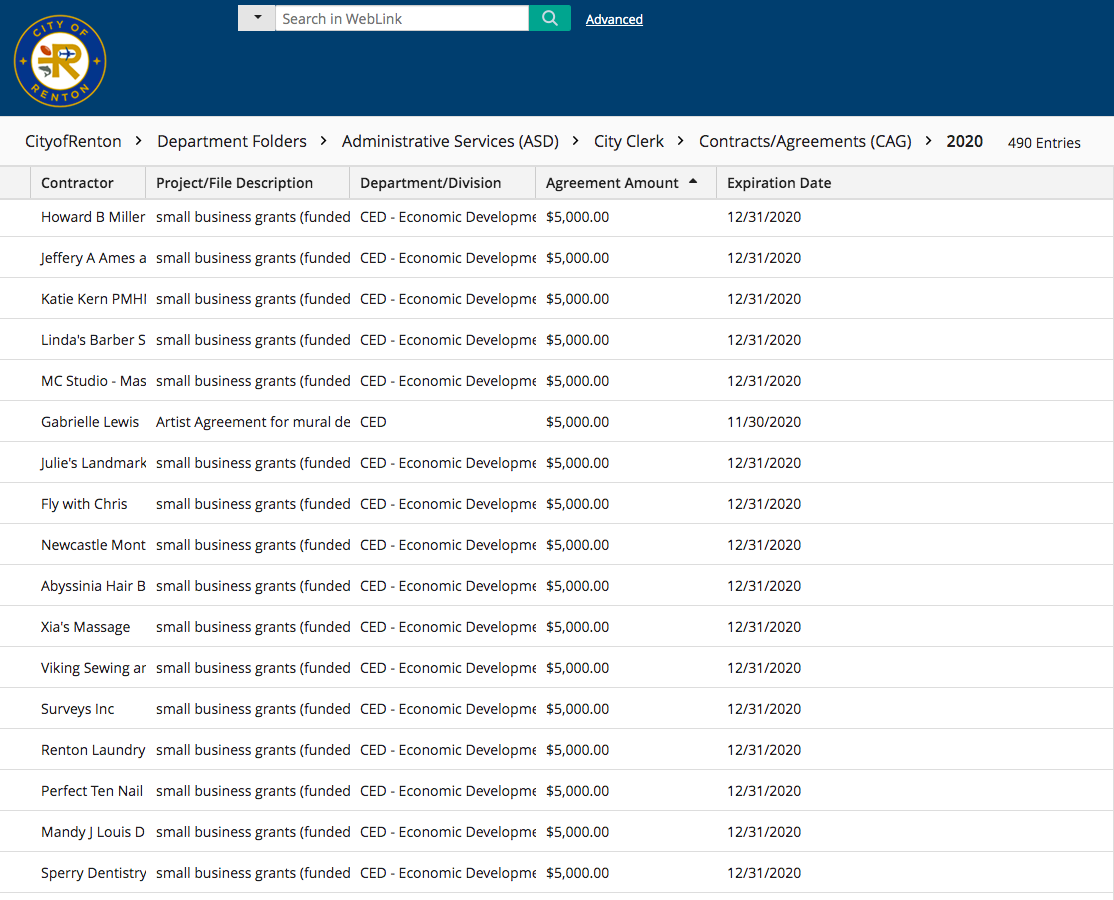The width and height of the screenshot is (1114, 900).
Task: Navigate to Department Folders breadcrumb
Action: point(232,142)
